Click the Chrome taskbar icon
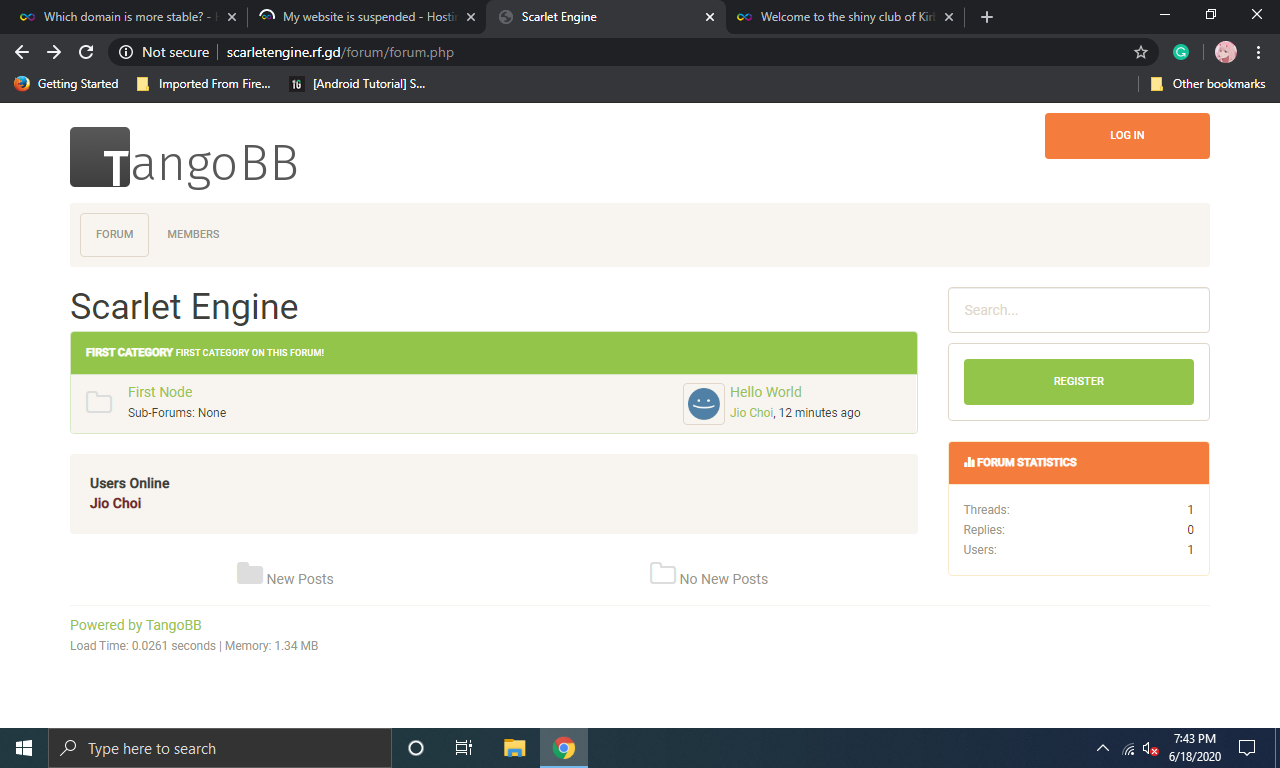 pyautogui.click(x=564, y=748)
